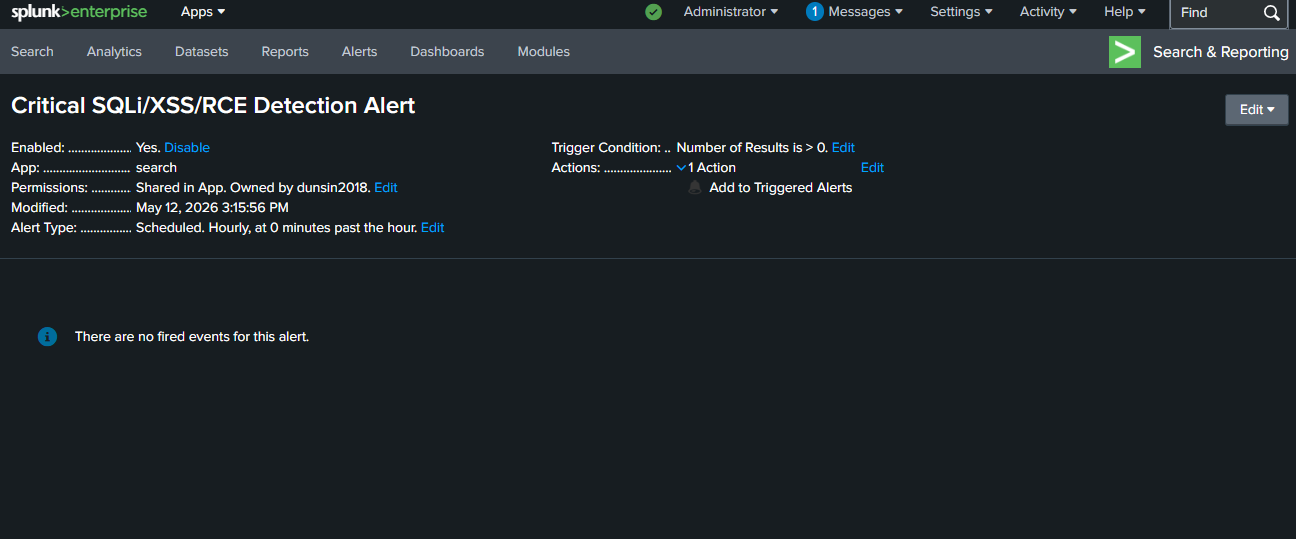Click the Disable link next to Enabled
Screen dimensions: 1296x539
coord(187,148)
